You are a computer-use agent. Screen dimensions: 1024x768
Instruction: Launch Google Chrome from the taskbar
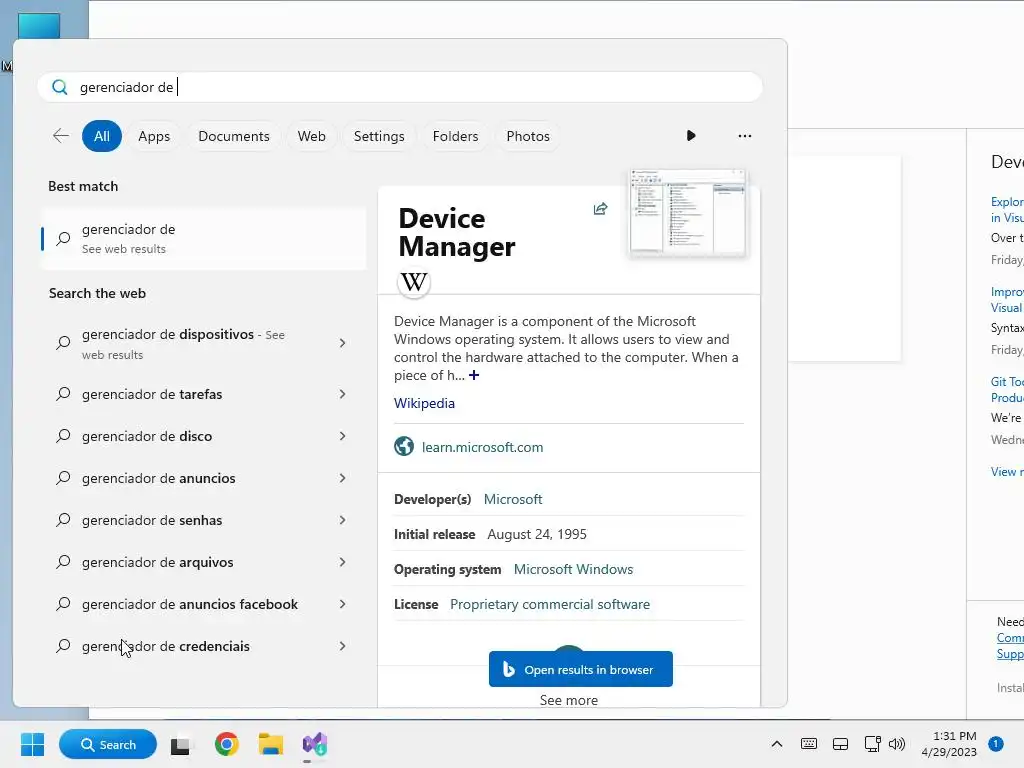(227, 744)
